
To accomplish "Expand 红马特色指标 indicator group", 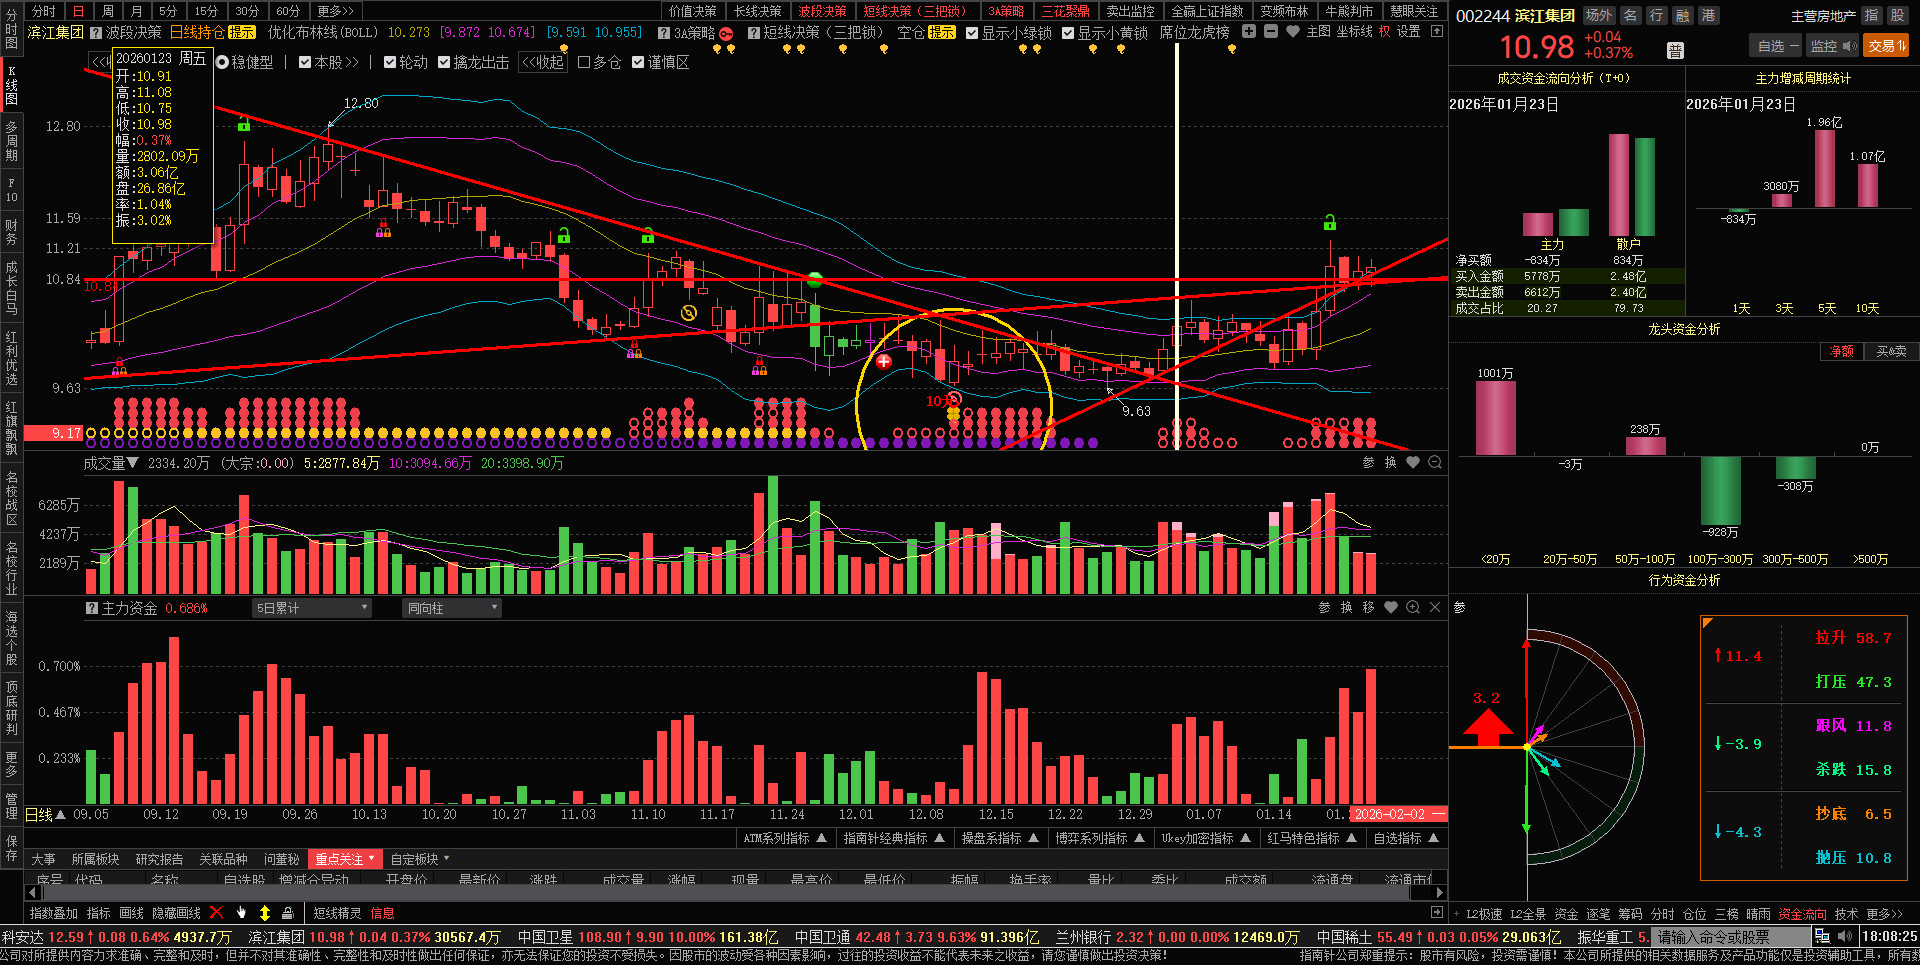I will tap(1312, 838).
